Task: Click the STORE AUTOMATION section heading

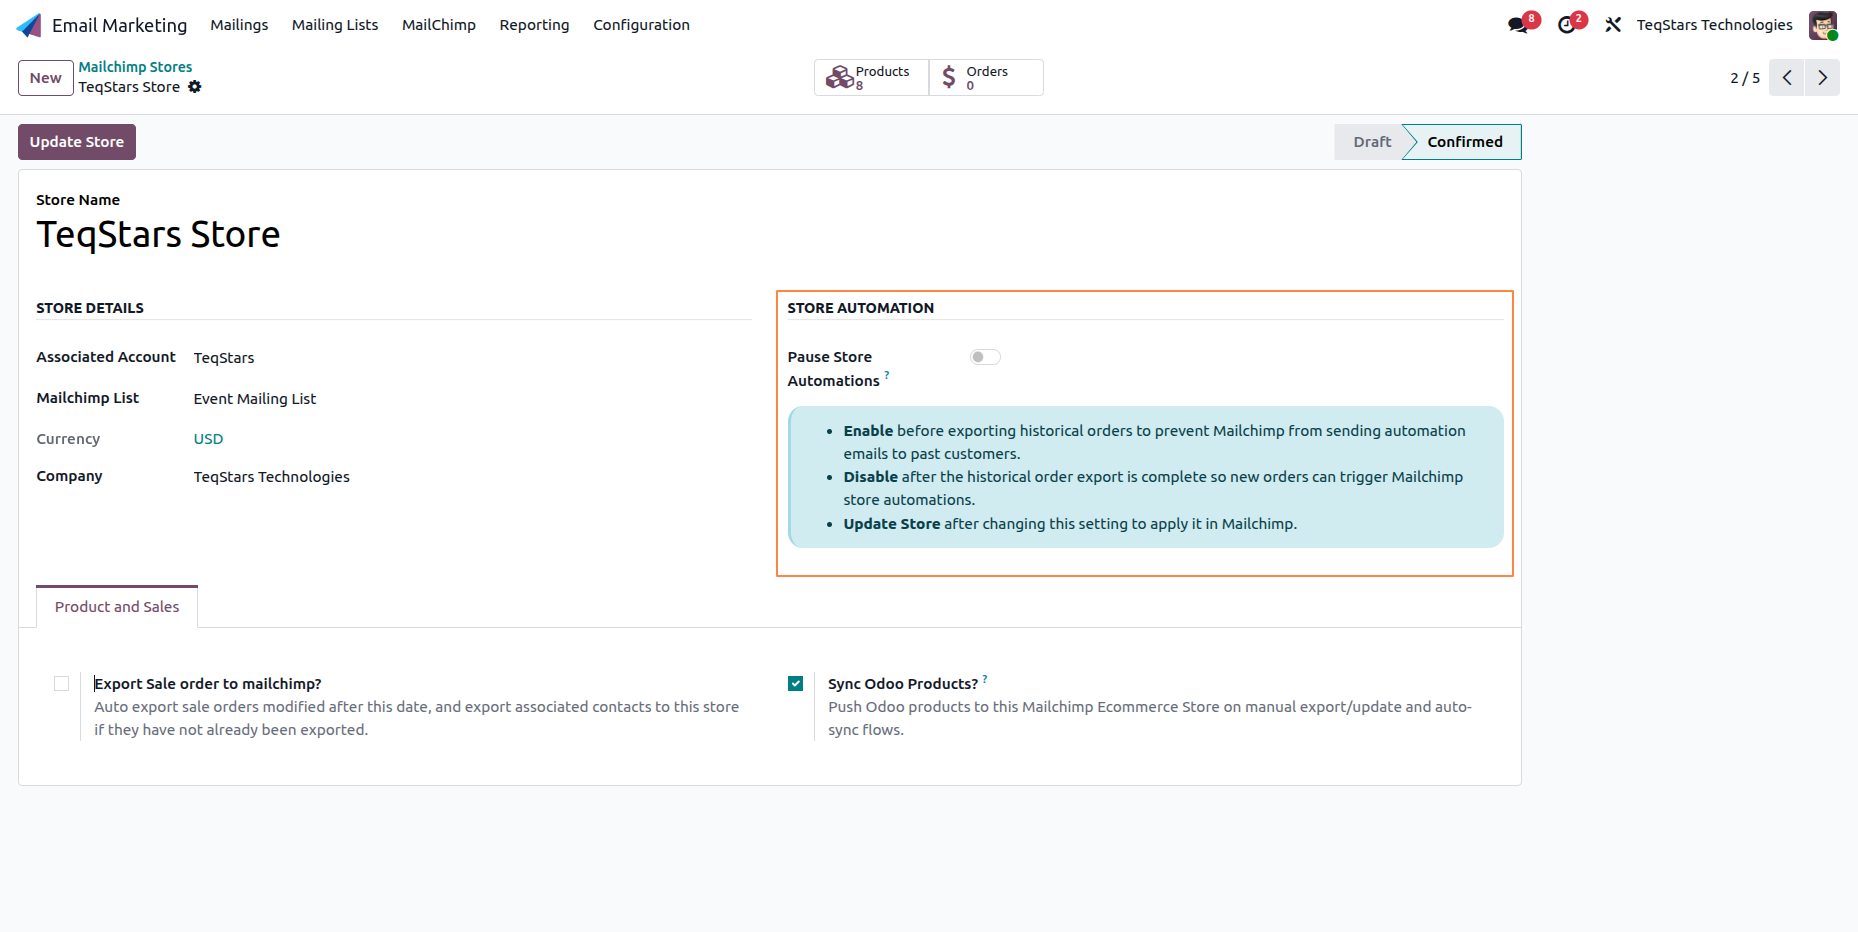Action: click(860, 308)
